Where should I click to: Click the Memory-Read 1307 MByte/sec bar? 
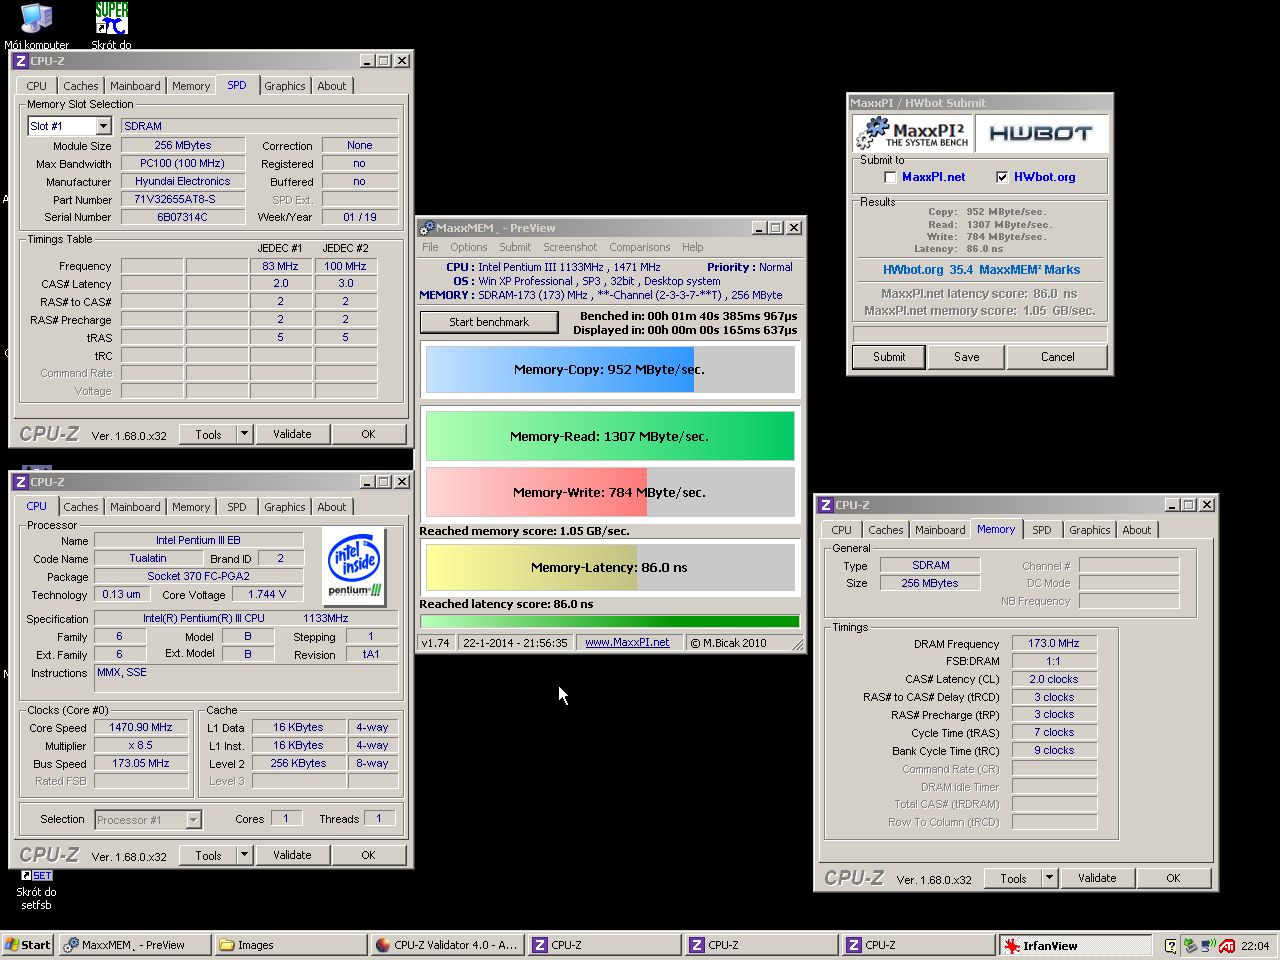pyautogui.click(x=610, y=436)
